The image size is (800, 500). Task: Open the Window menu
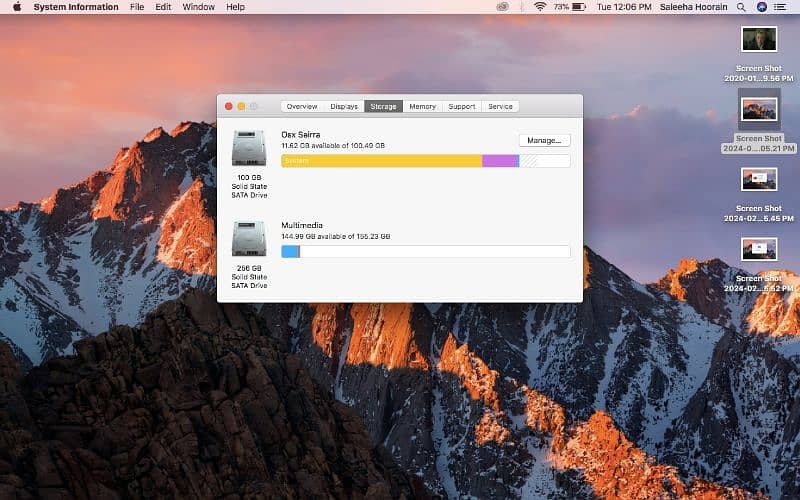click(198, 7)
